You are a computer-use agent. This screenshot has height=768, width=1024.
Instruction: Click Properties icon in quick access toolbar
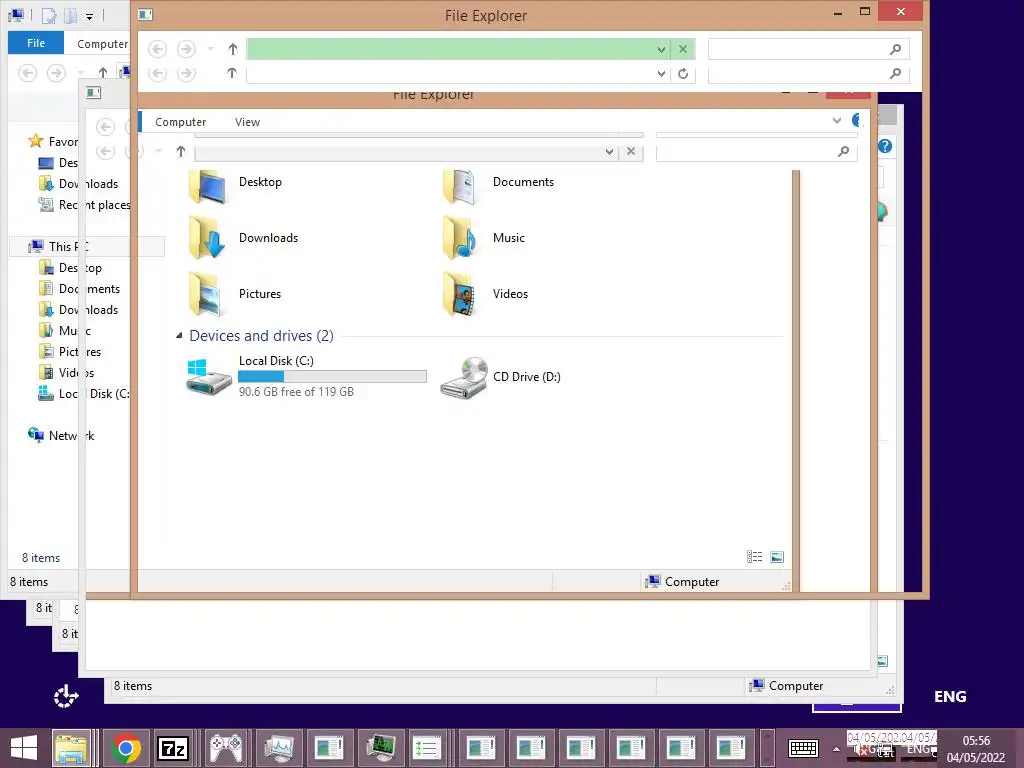tap(49, 16)
